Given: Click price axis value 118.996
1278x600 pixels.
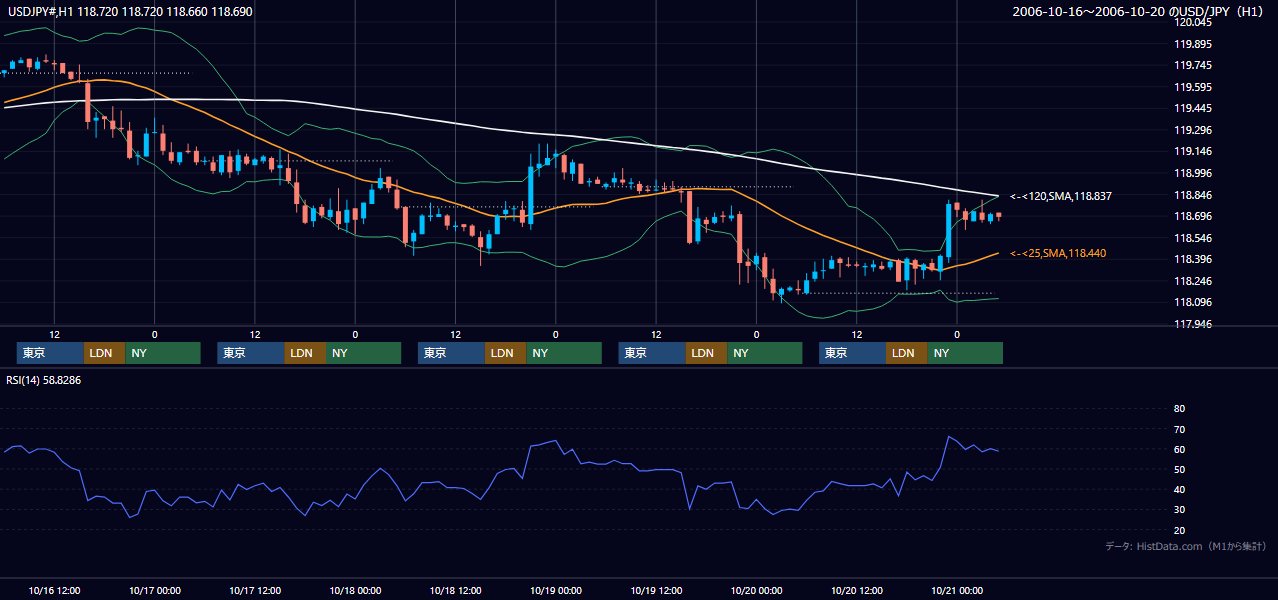Looking at the screenshot, I should point(1194,173).
